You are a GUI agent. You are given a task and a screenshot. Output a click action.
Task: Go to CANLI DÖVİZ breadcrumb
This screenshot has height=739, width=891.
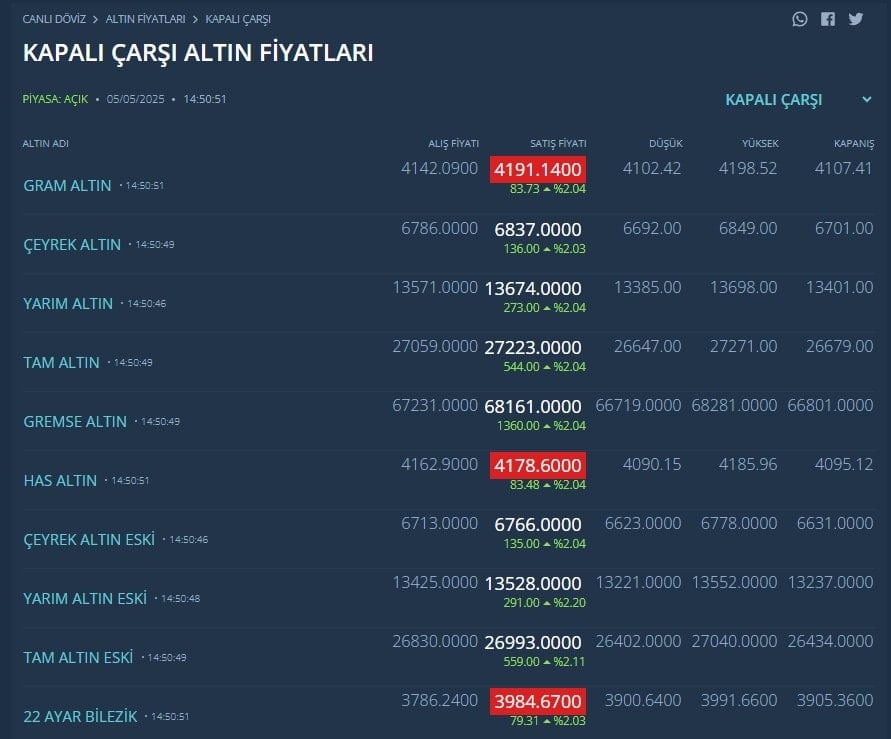click(54, 19)
